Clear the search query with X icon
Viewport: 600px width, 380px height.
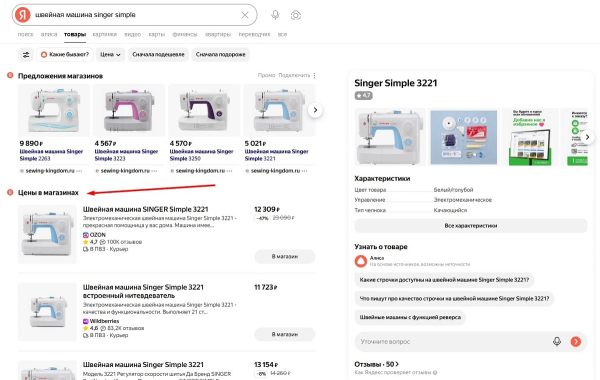[x=245, y=15]
